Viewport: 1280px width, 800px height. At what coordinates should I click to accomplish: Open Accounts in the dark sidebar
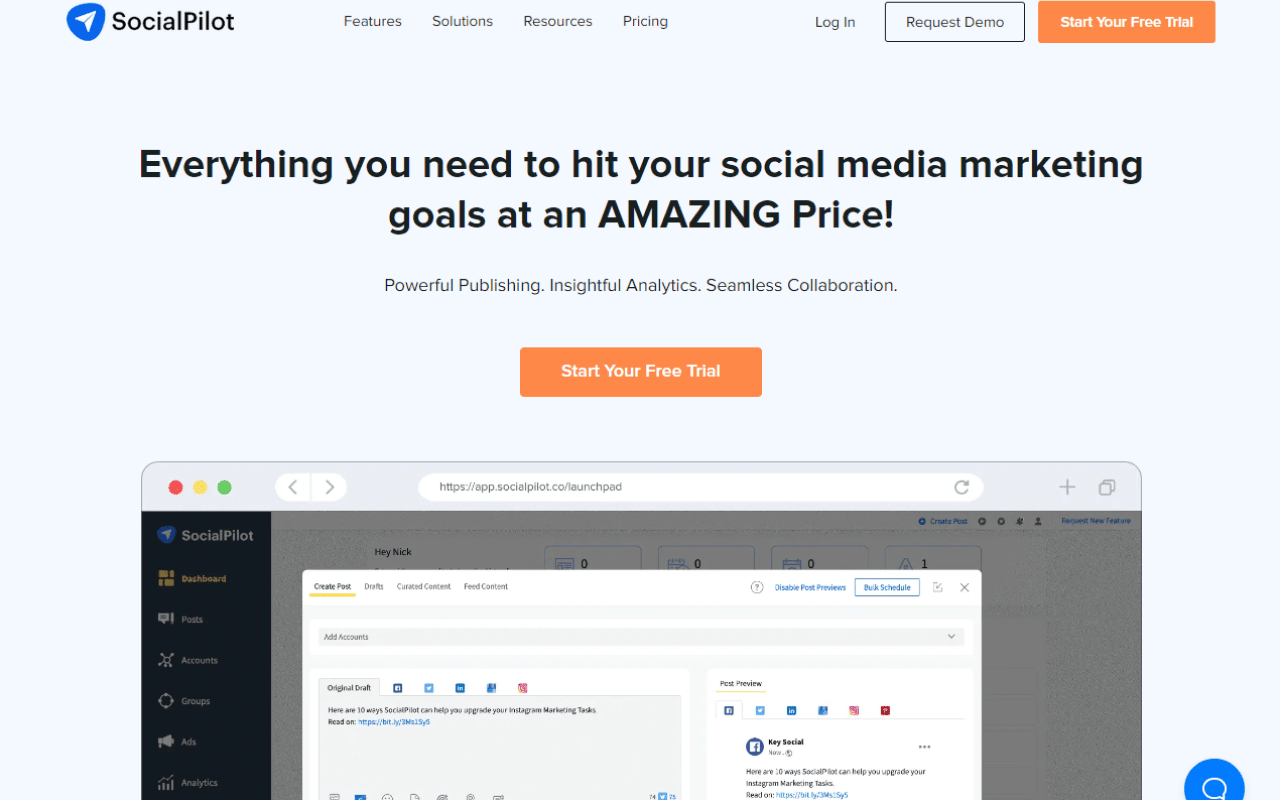point(188,660)
